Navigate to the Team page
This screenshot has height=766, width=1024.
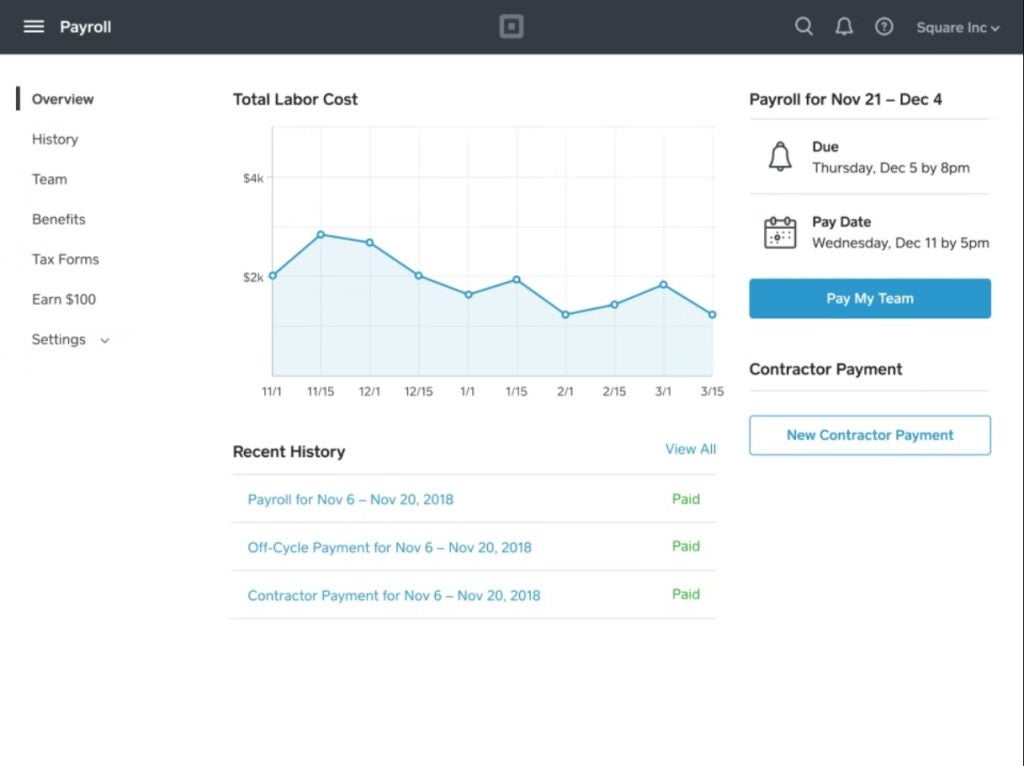(x=49, y=179)
